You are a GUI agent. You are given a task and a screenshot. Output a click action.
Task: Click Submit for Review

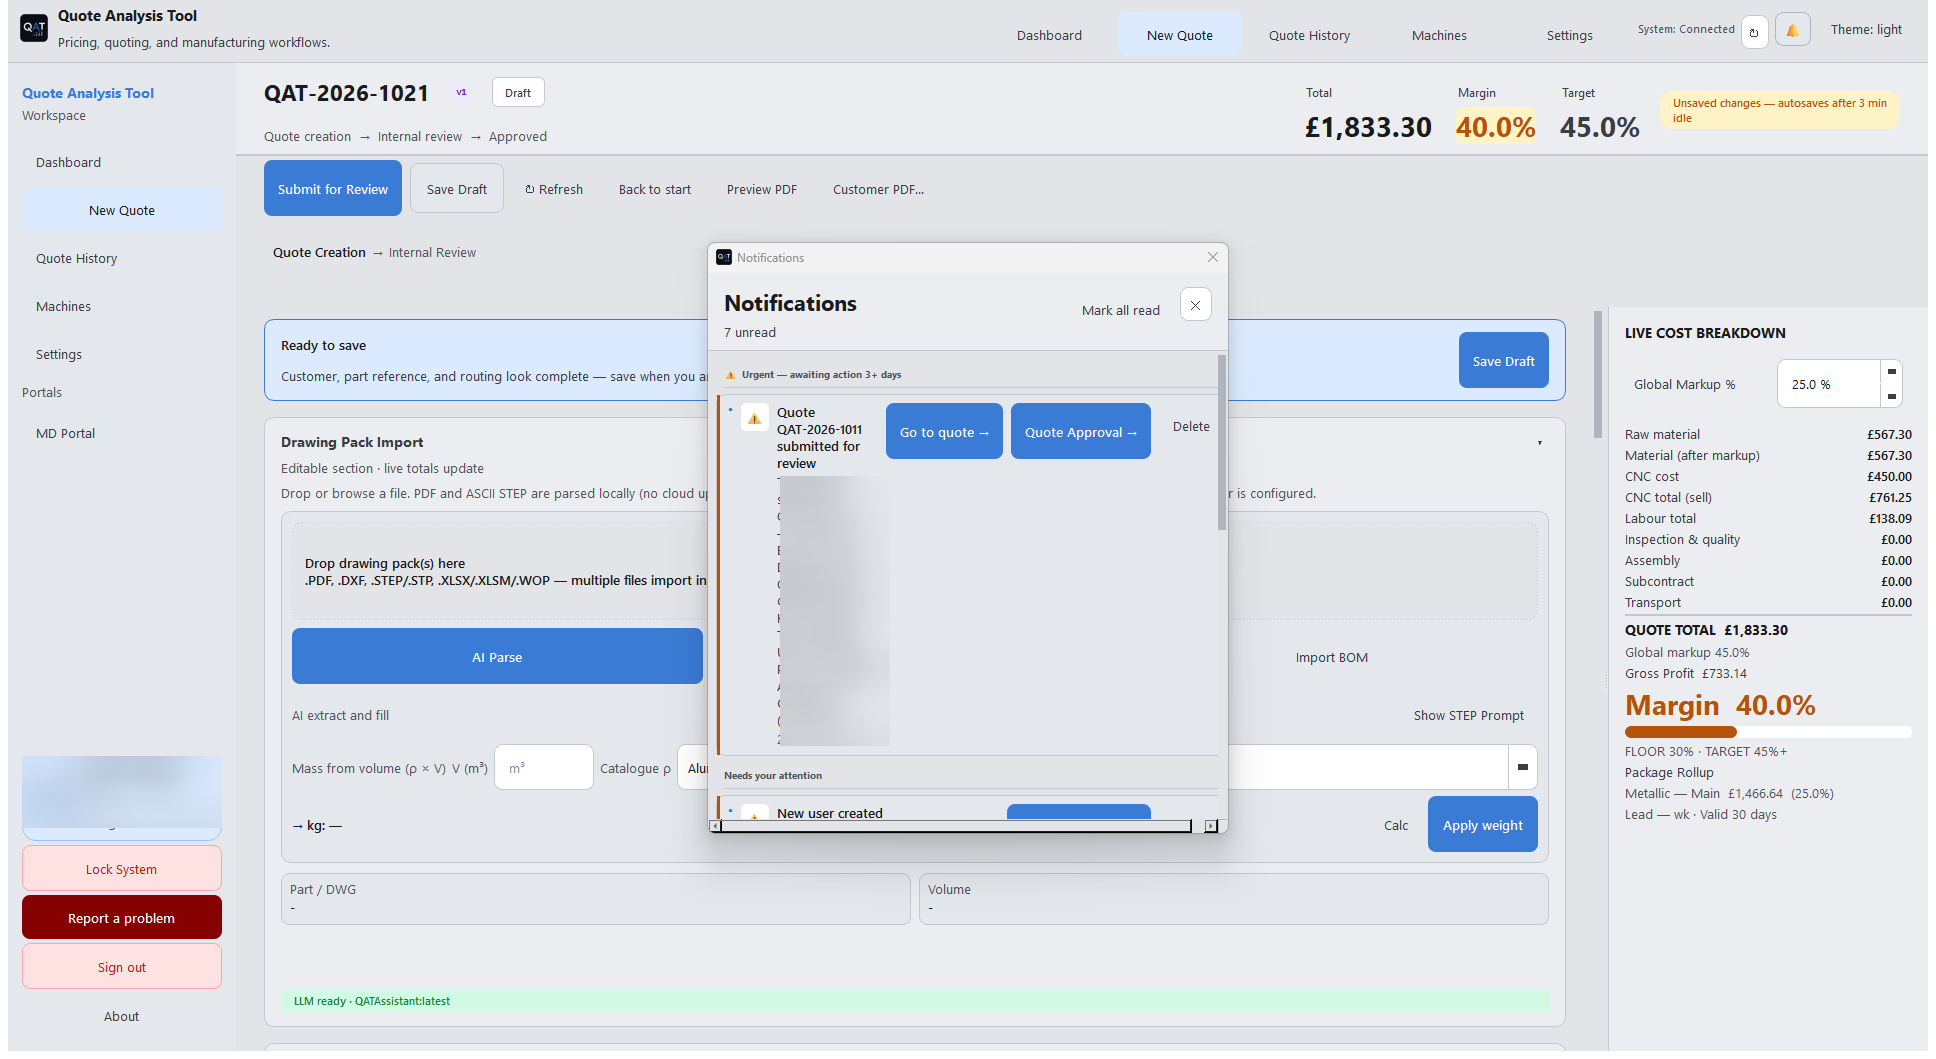333,188
